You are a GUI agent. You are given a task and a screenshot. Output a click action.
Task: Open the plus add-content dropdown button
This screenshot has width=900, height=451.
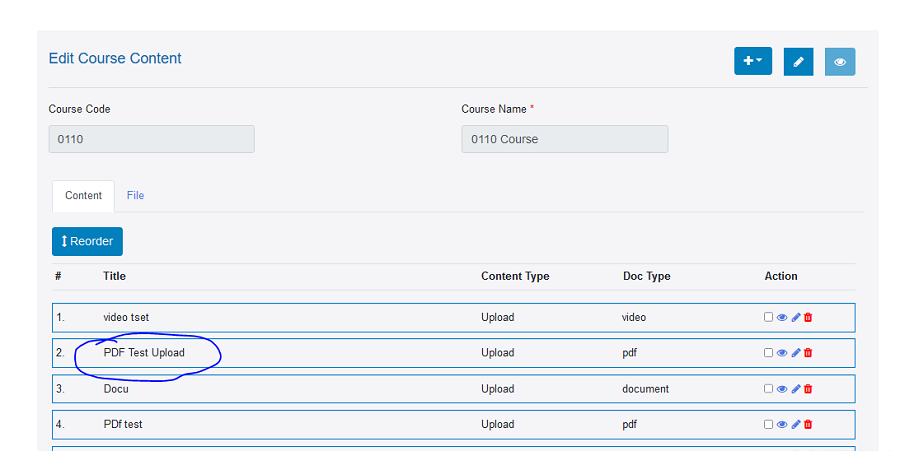(x=752, y=61)
